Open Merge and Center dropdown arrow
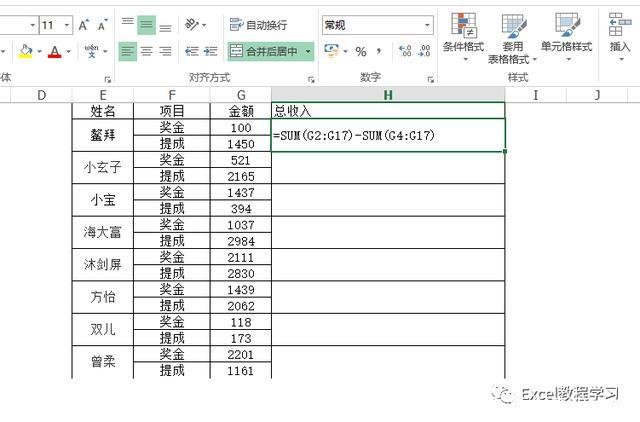The image size is (640, 422). pos(308,51)
